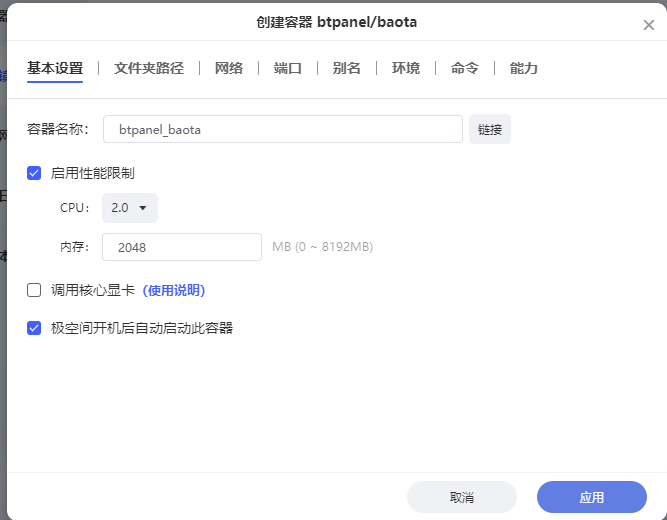Open the 端口 tab

pyautogui.click(x=288, y=68)
